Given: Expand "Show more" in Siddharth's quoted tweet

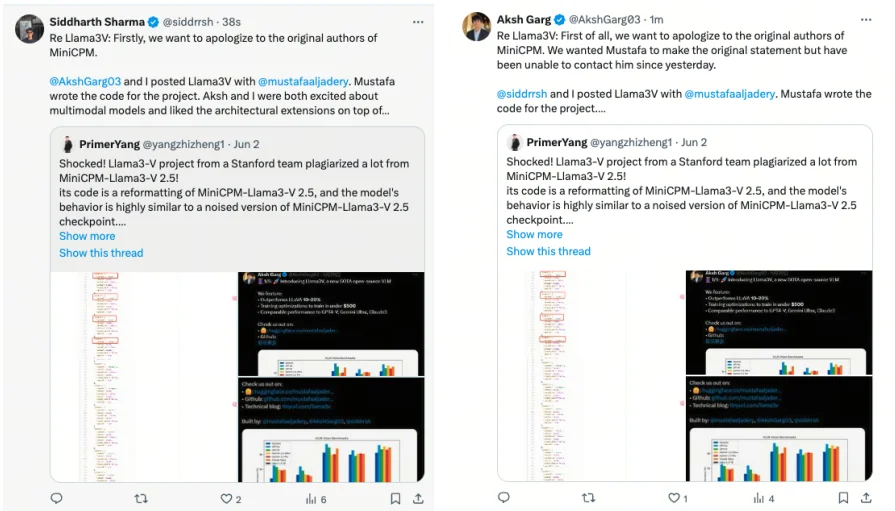Looking at the screenshot, I should [87, 236].
